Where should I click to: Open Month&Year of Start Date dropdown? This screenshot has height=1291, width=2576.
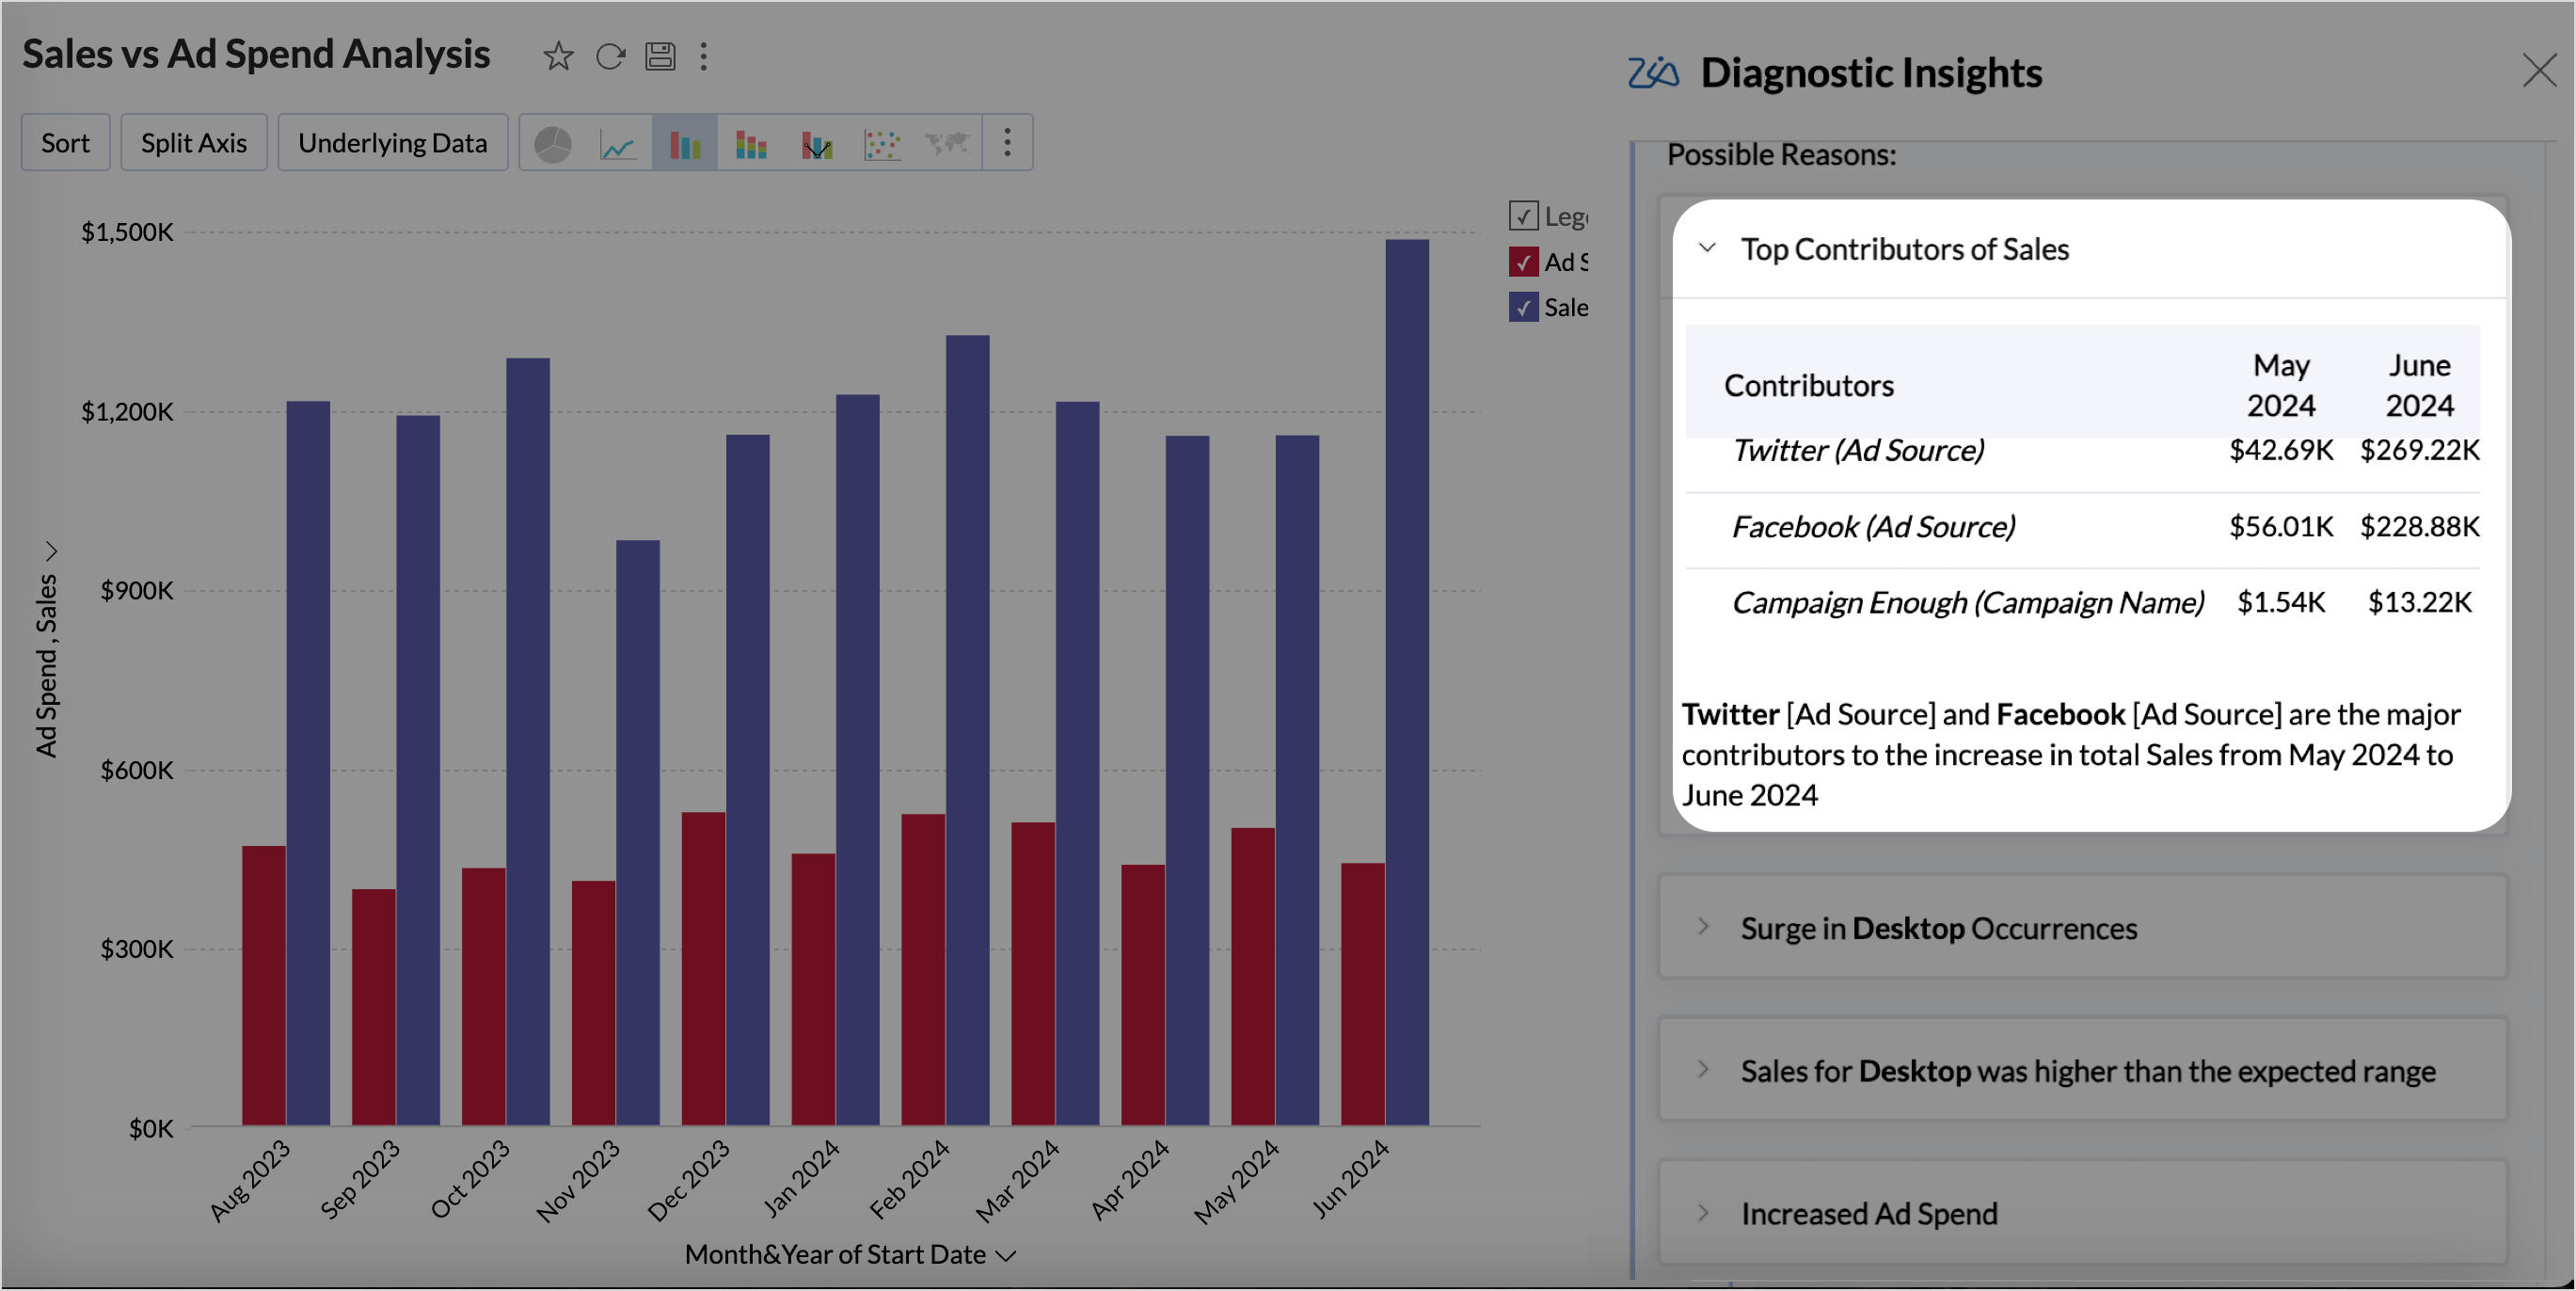point(1007,1256)
